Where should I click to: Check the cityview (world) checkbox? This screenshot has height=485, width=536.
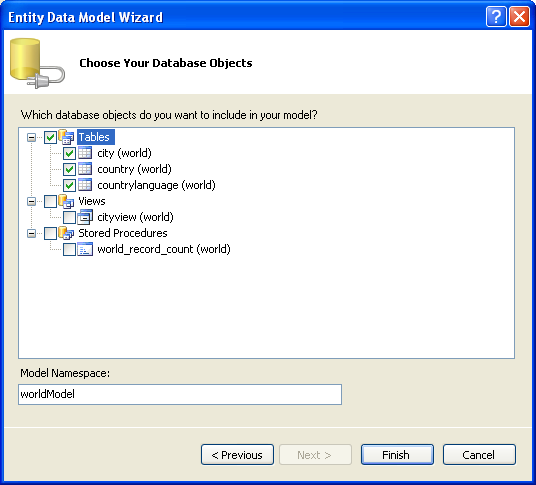69,217
